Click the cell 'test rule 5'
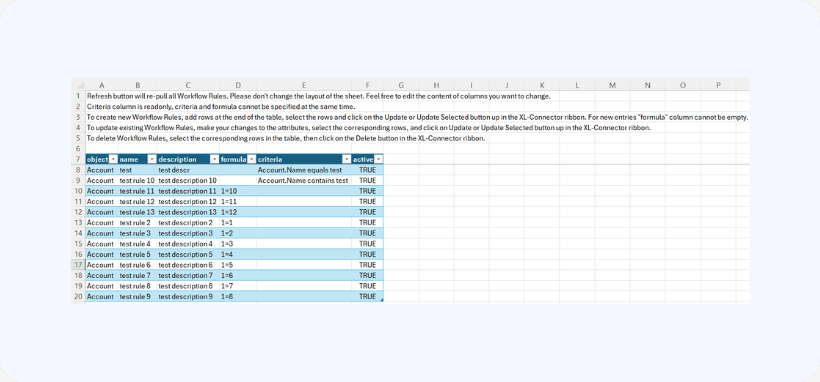This screenshot has height=382, width=820. point(137,254)
